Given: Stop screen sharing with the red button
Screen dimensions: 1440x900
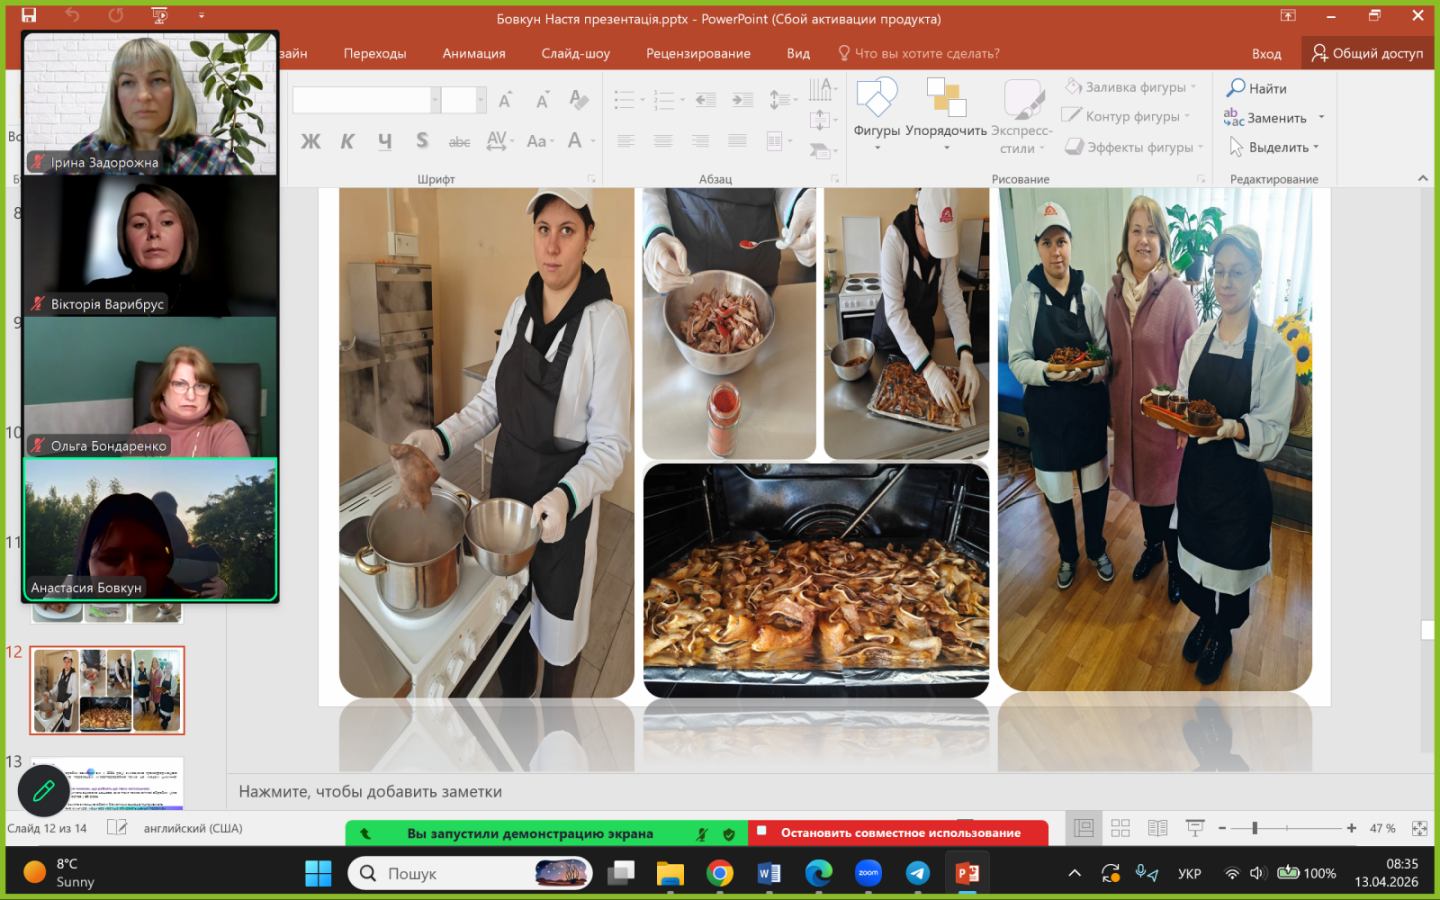Looking at the screenshot, I should pyautogui.click(x=899, y=832).
